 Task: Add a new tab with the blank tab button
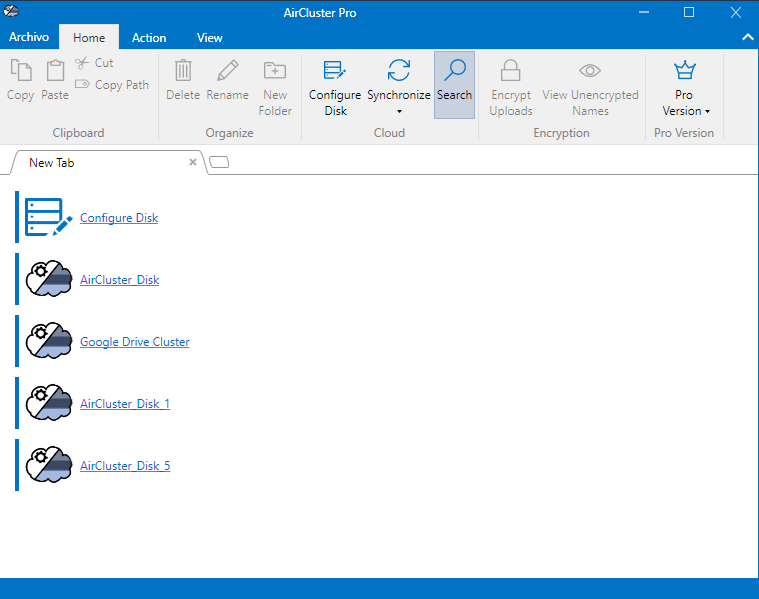click(219, 163)
